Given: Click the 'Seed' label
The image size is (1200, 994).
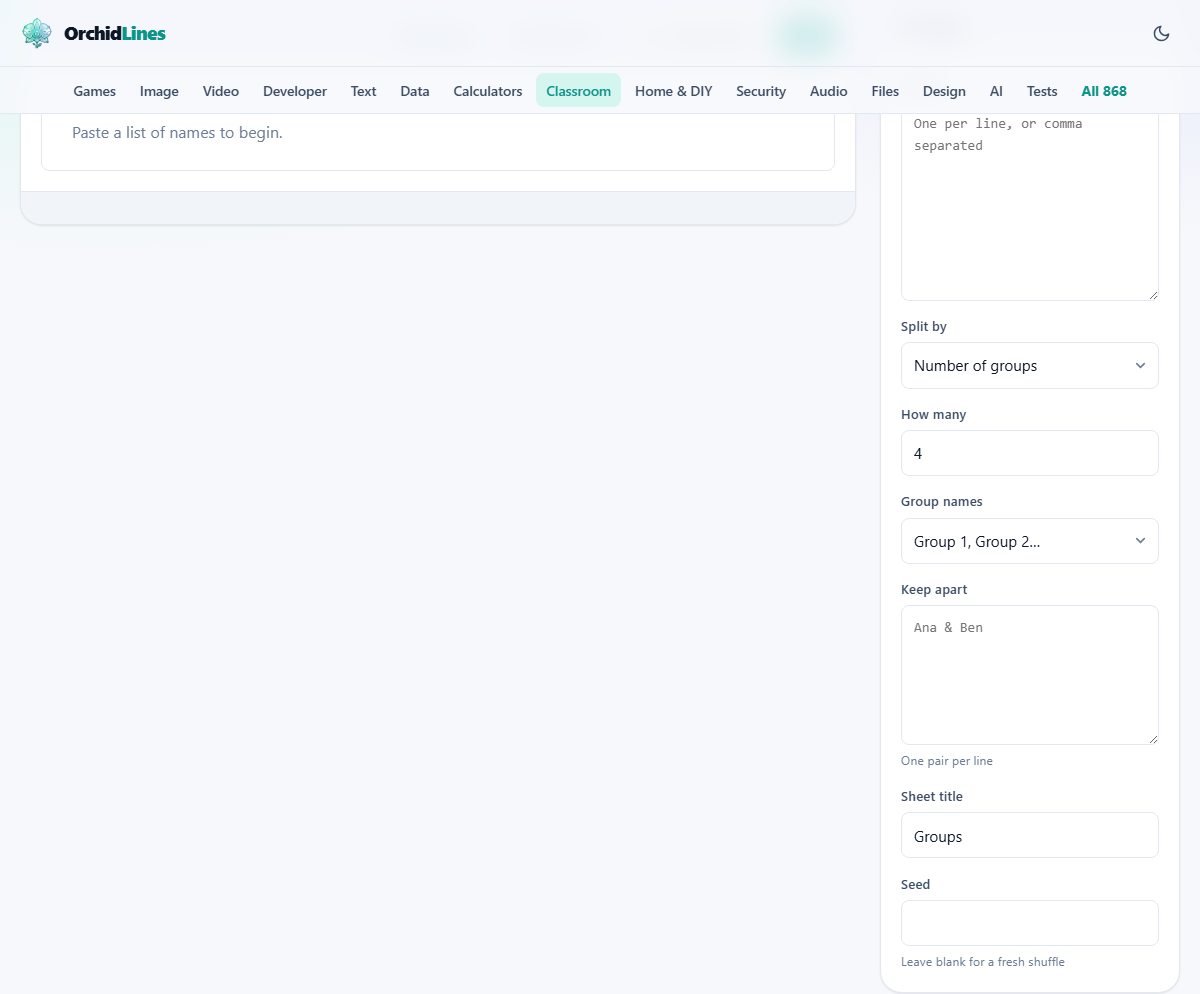Looking at the screenshot, I should [x=916, y=885].
